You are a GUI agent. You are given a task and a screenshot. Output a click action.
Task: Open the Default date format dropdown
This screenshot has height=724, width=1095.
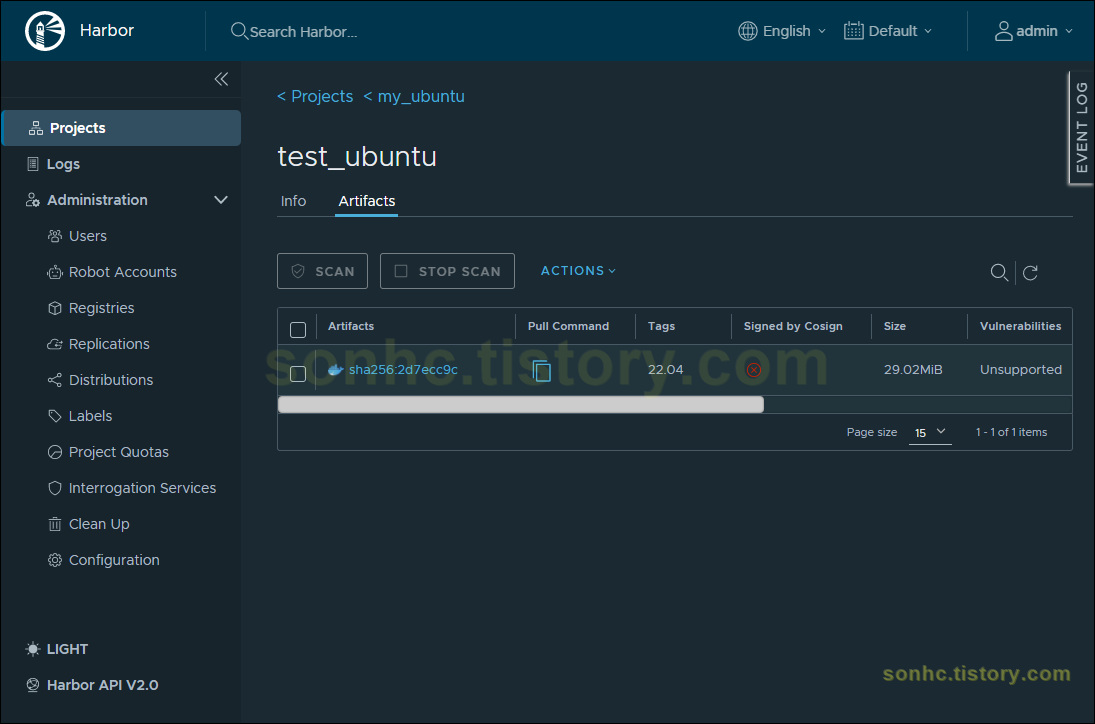pyautogui.click(x=888, y=31)
